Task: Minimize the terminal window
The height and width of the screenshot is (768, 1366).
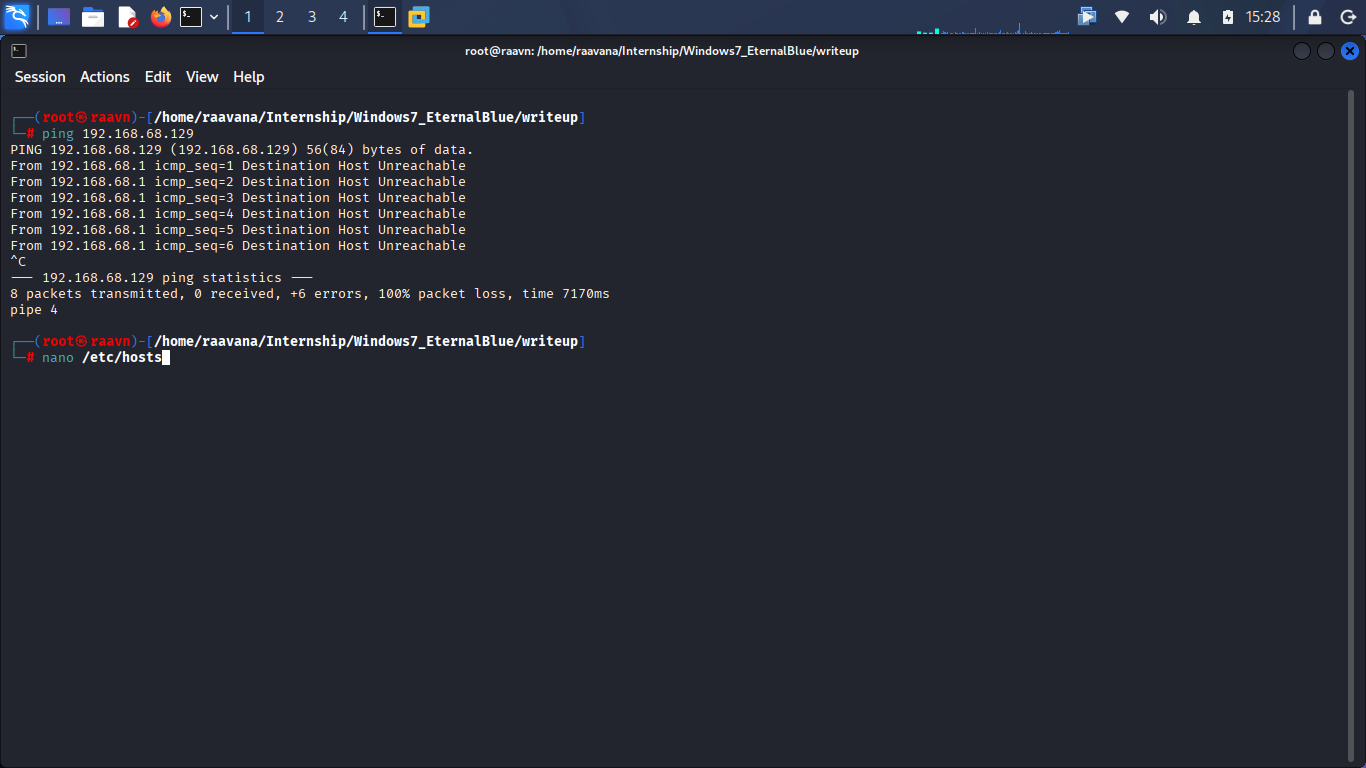Action: [x=1302, y=51]
